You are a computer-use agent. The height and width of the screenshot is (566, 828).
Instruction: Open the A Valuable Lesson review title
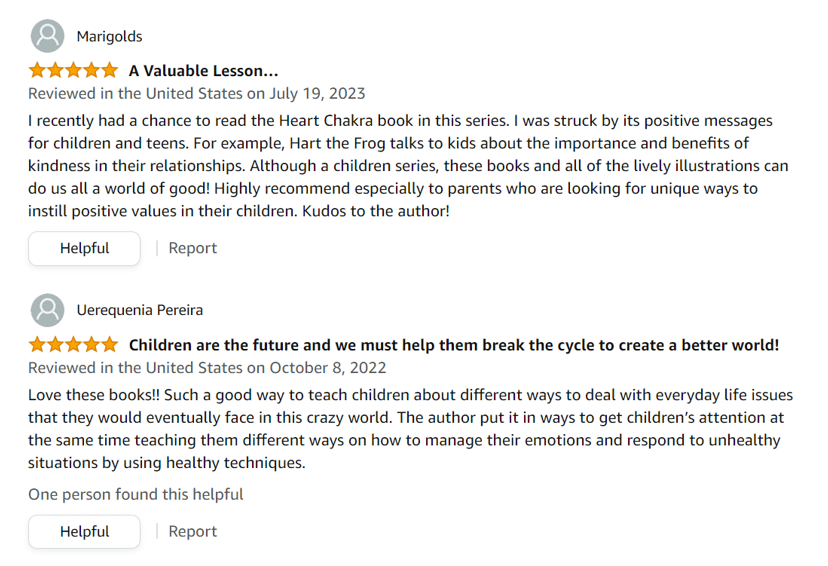[x=203, y=71]
